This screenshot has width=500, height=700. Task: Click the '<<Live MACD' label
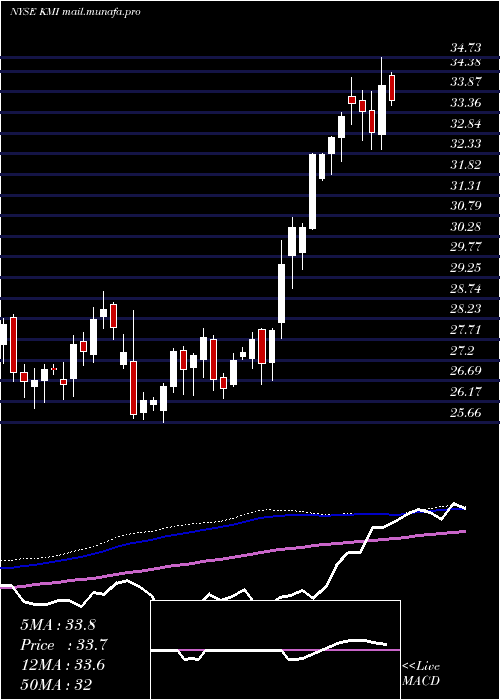[x=421, y=674]
